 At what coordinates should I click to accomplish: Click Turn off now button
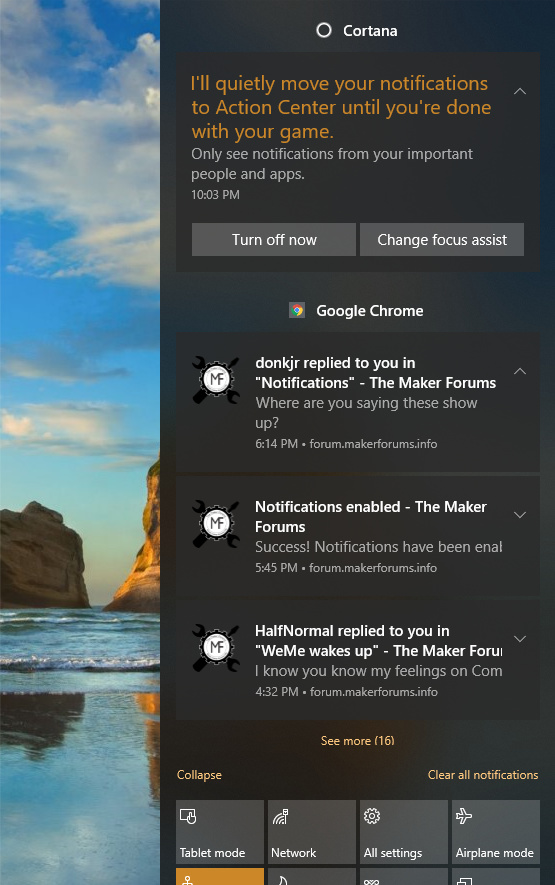point(274,239)
